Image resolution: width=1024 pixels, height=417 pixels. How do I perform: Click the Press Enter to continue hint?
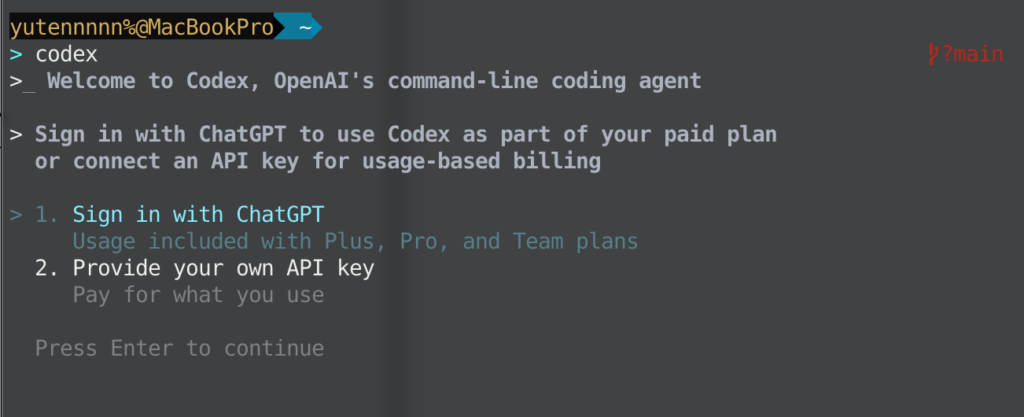[x=180, y=348]
